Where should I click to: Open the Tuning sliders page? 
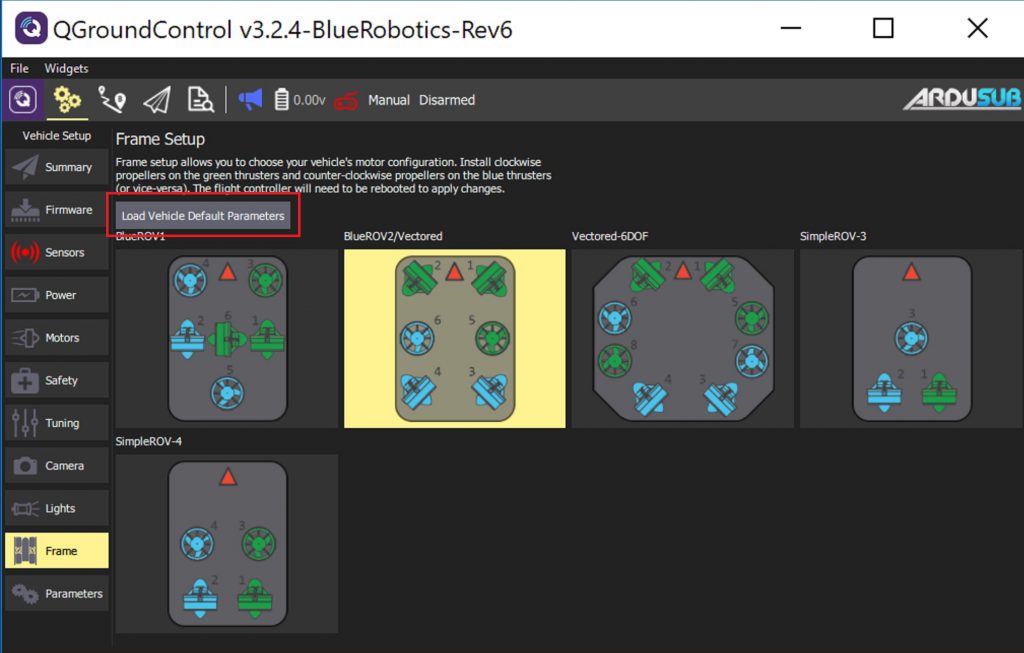[57, 423]
